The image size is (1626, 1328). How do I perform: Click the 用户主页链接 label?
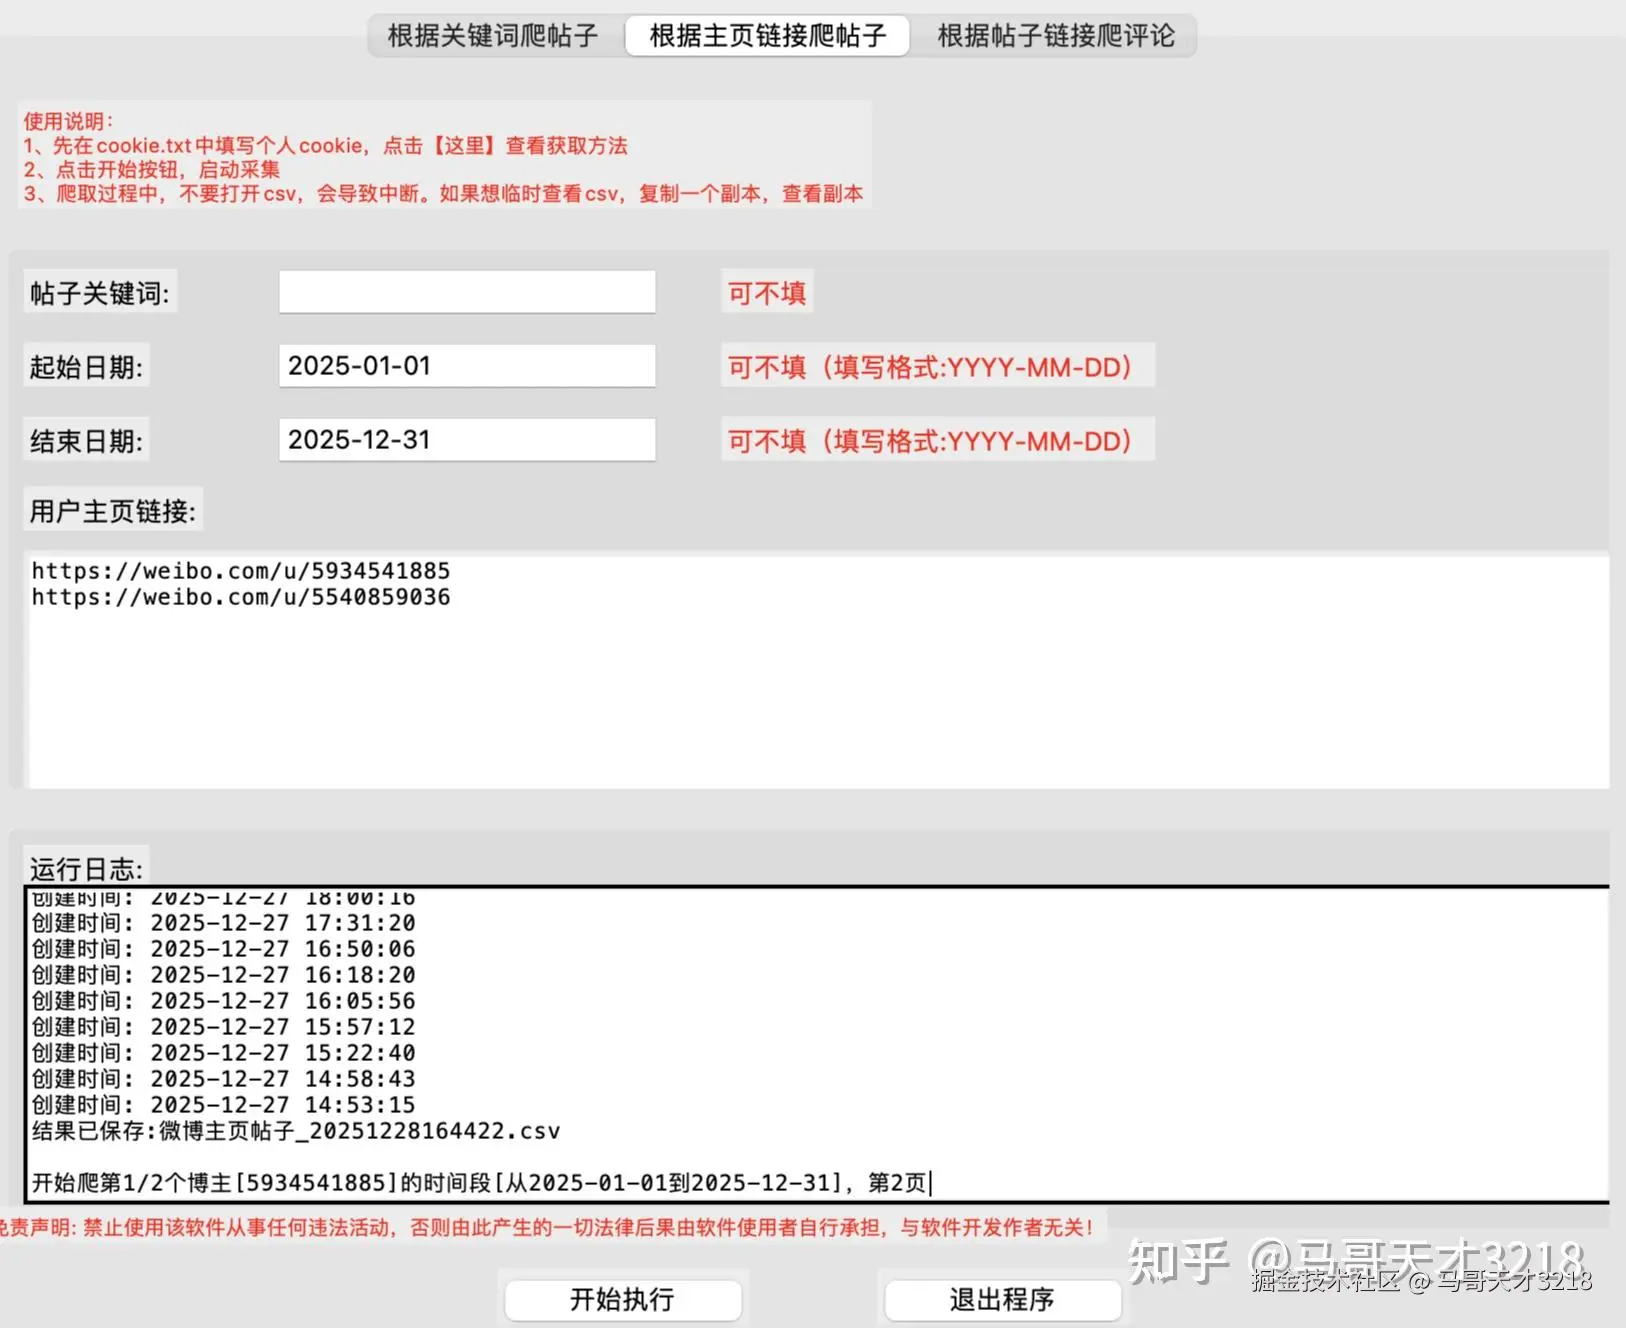[x=113, y=512]
